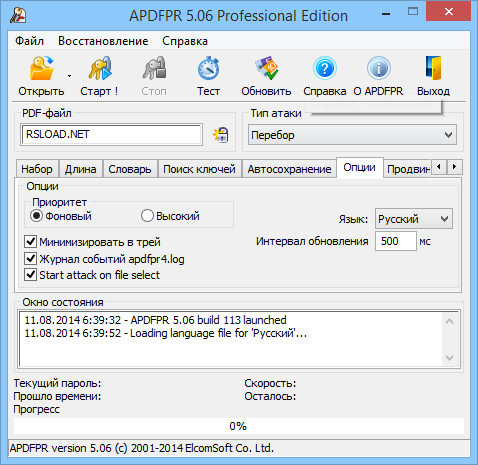This screenshot has width=478, height=465.
Task: Click the Стоп toolbar icon
Action: [x=154, y=69]
